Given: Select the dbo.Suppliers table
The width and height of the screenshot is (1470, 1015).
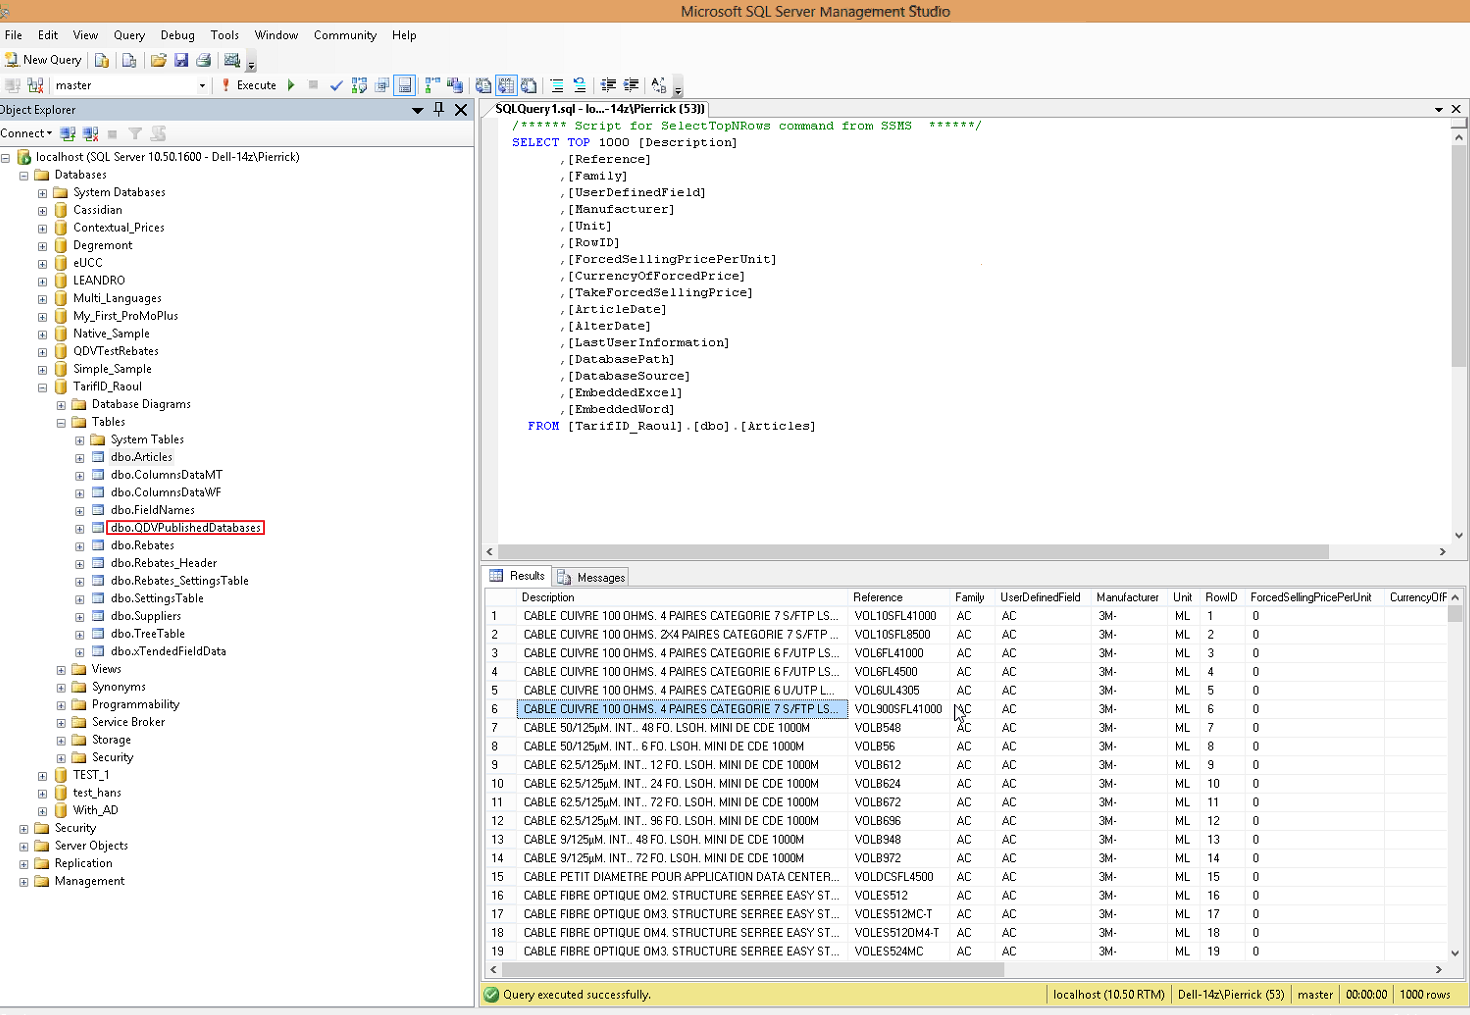Looking at the screenshot, I should (x=146, y=616).
